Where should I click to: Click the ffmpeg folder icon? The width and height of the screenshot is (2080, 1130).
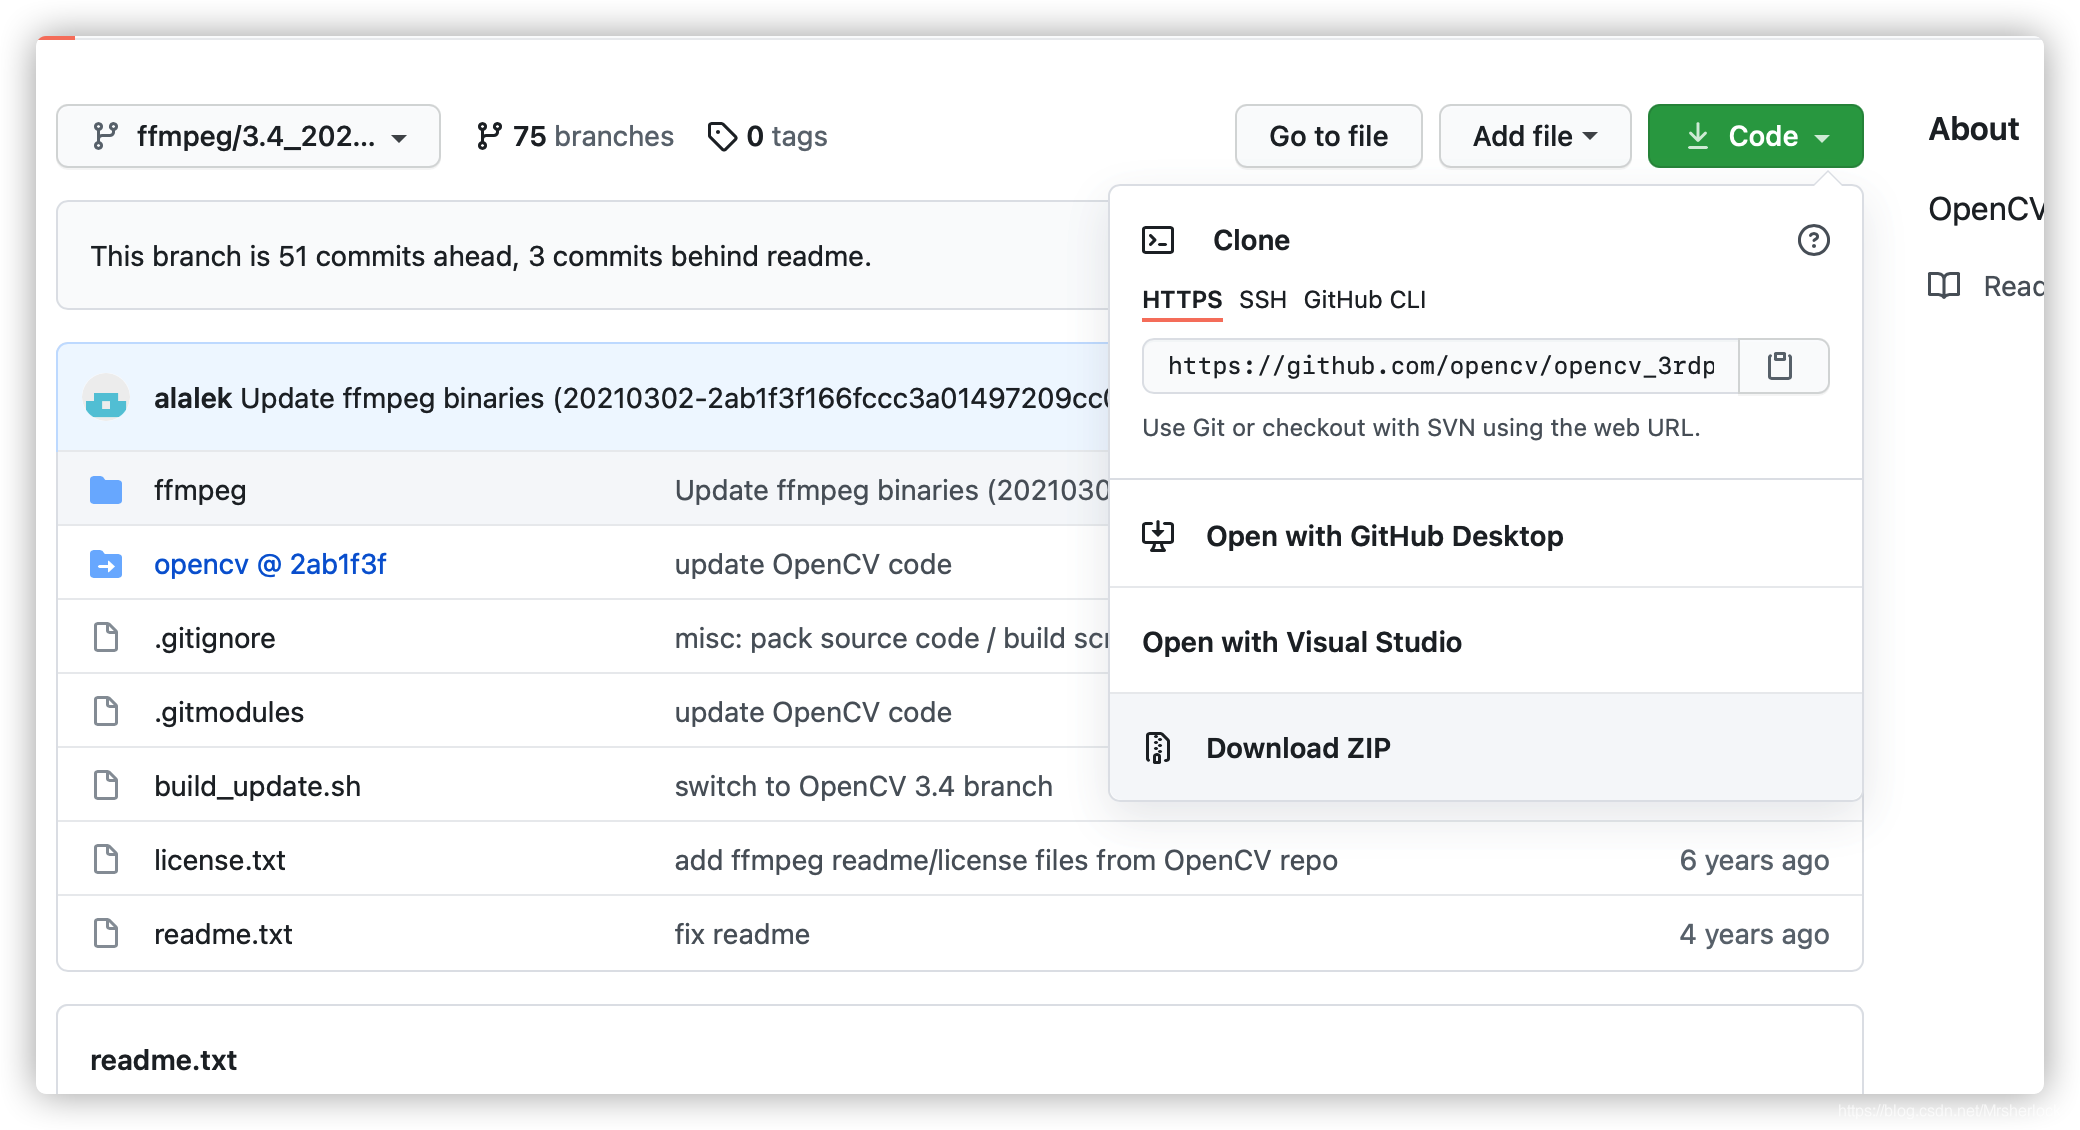106,490
